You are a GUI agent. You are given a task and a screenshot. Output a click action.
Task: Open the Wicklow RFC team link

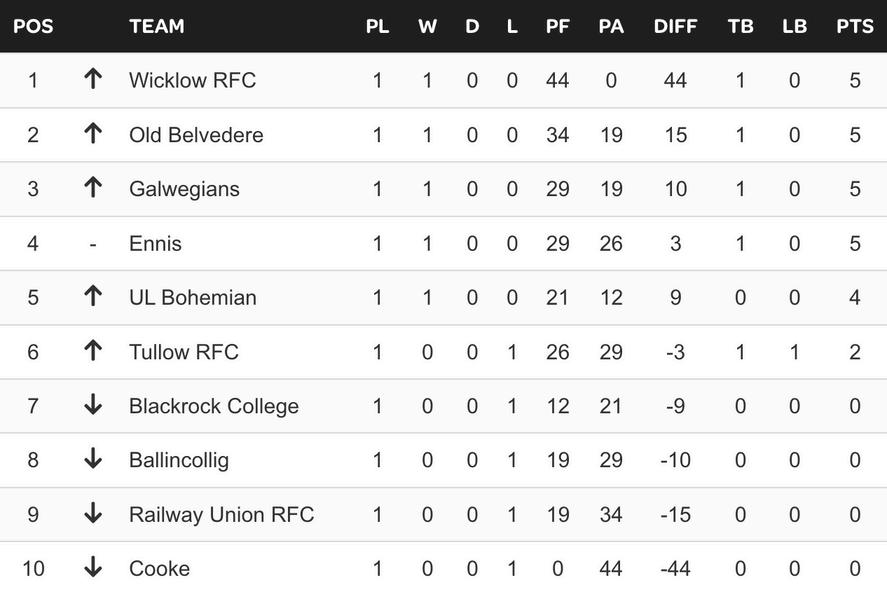(x=192, y=80)
